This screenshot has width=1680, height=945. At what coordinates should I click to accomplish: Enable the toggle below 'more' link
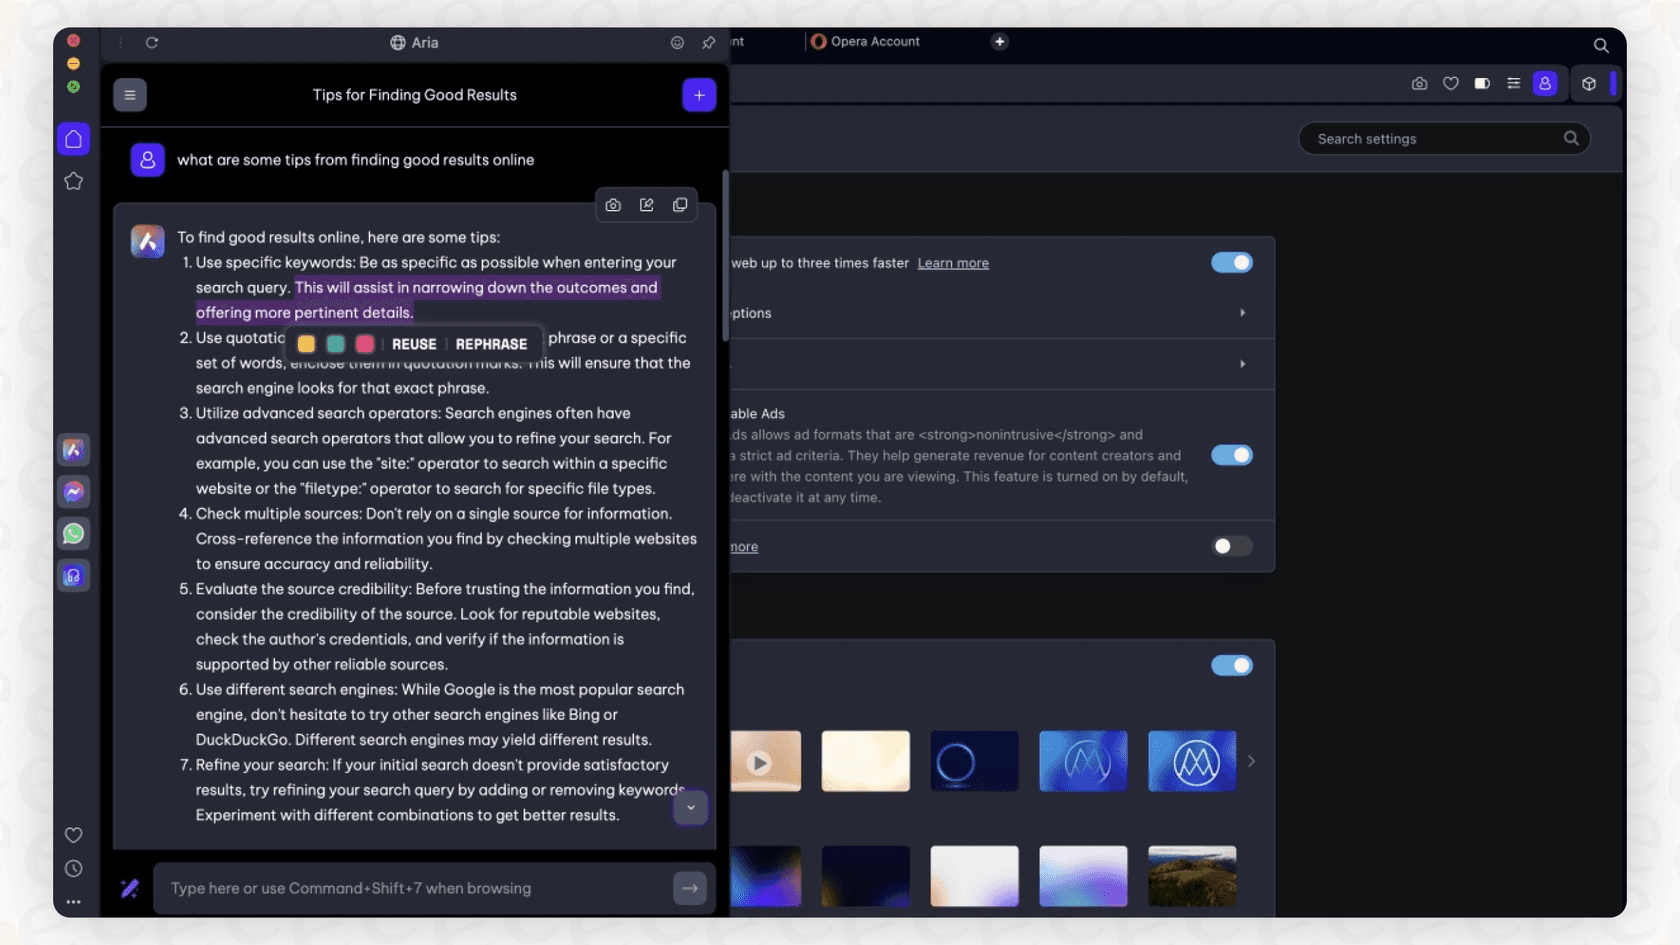point(1232,546)
